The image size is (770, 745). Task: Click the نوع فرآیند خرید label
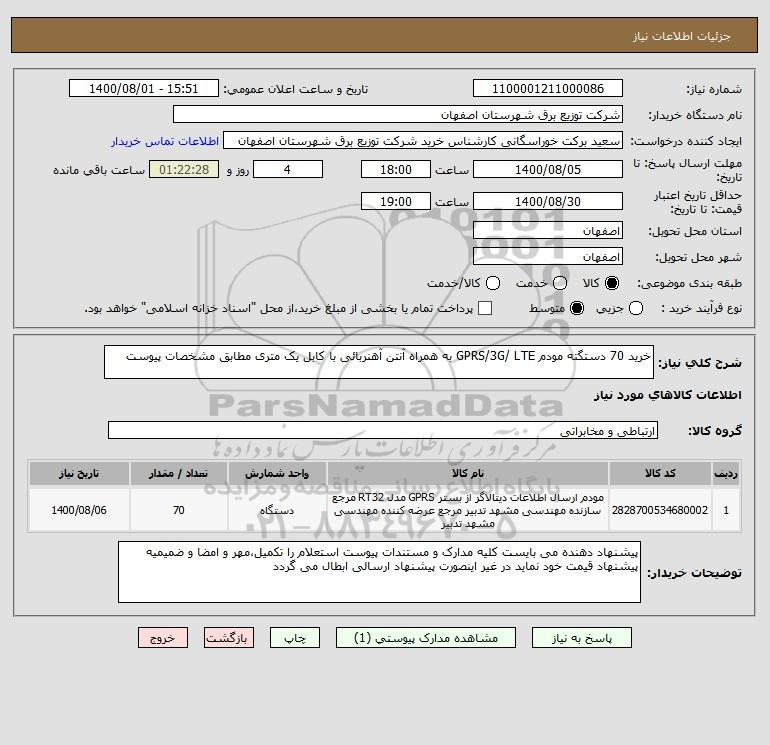click(x=701, y=308)
